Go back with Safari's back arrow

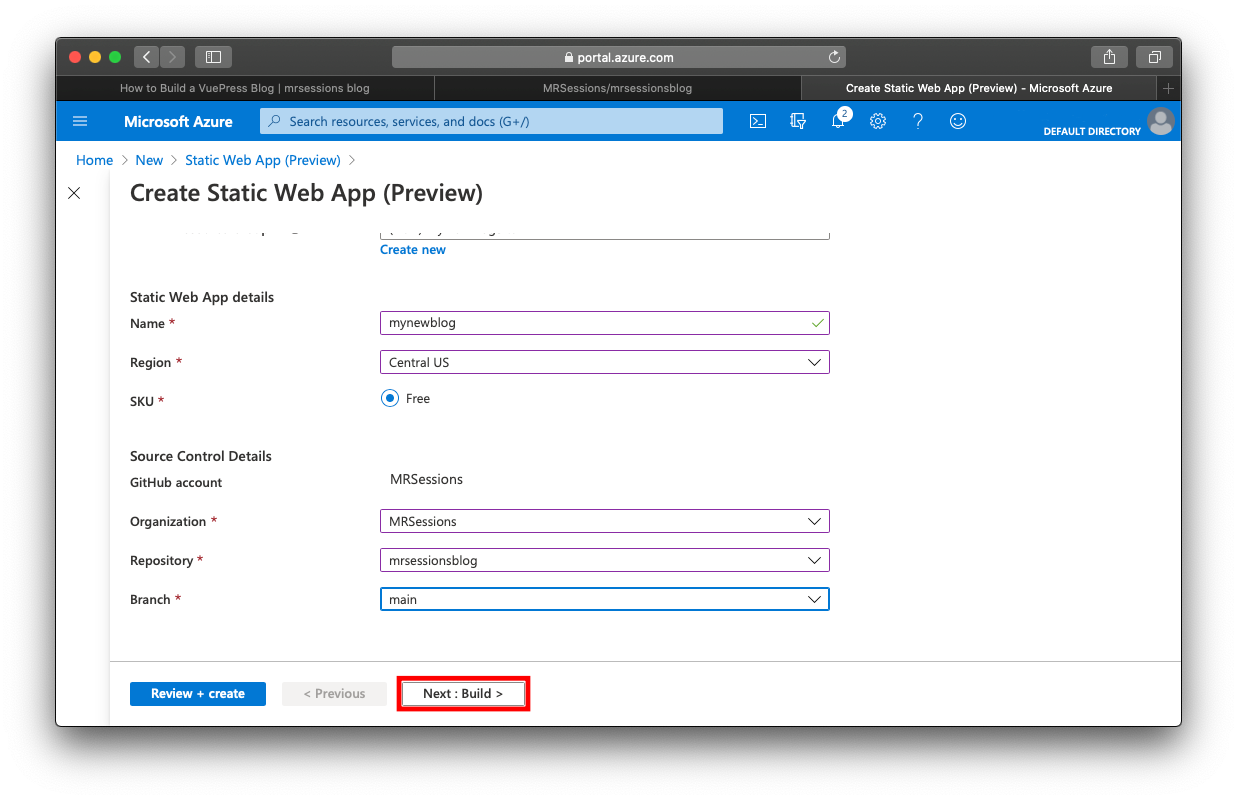tap(147, 57)
